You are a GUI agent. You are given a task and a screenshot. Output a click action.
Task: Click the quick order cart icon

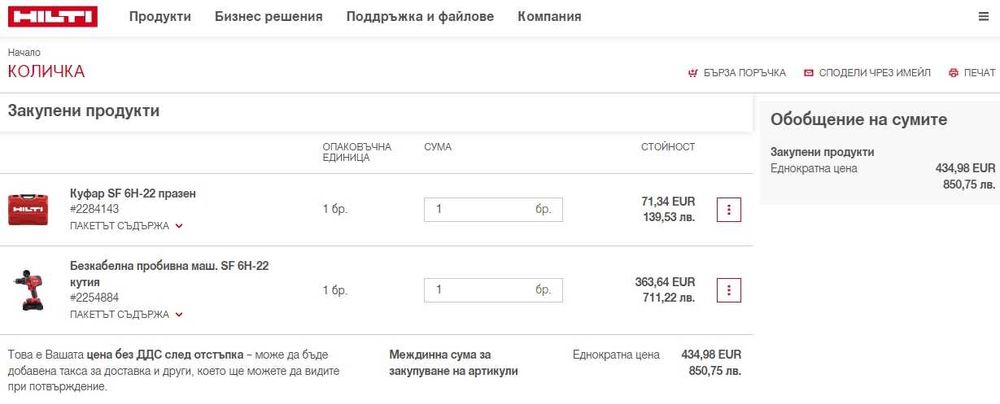click(x=692, y=73)
